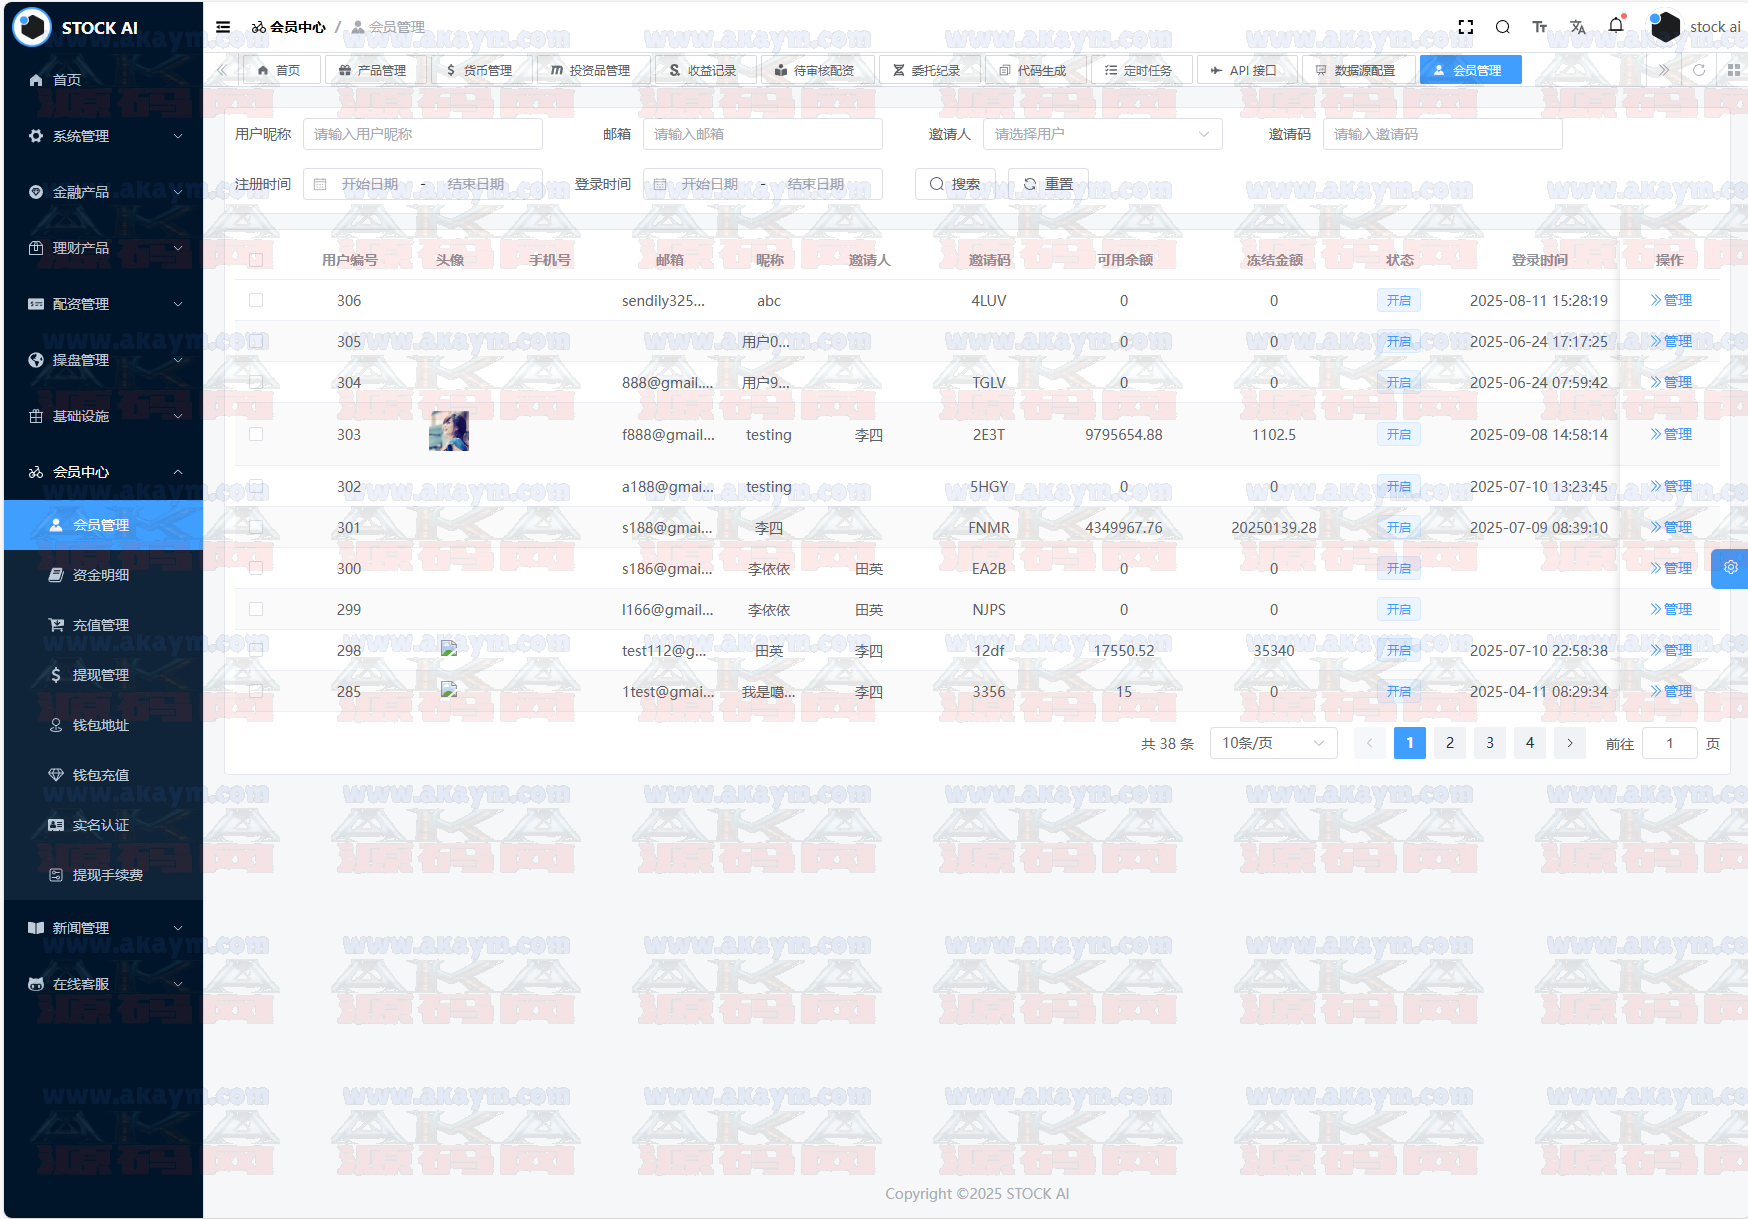Click the font size icon in header
Image resolution: width=1748 pixels, height=1219 pixels.
[x=1540, y=27]
